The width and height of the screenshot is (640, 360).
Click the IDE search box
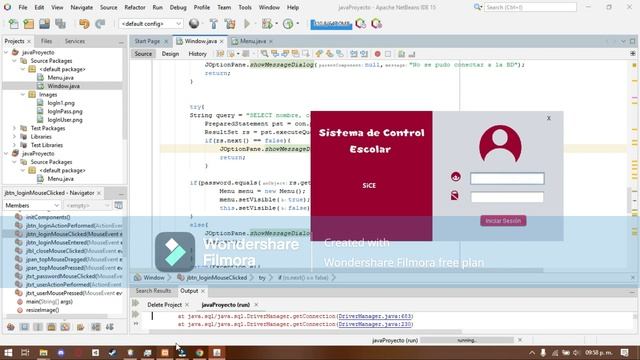tap(530, 7)
